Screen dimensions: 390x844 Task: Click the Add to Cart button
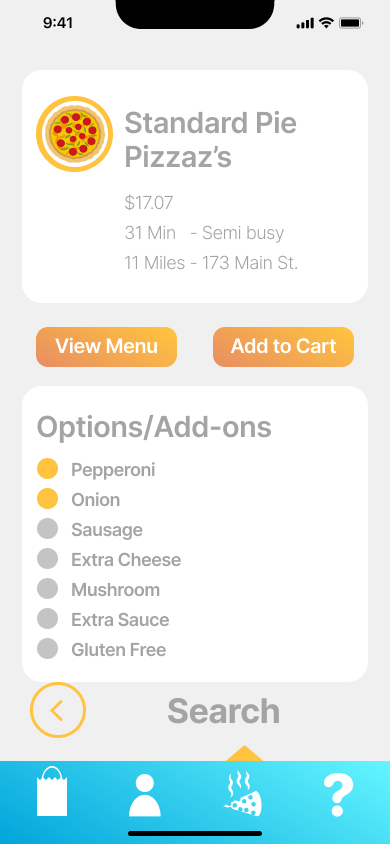tap(283, 347)
